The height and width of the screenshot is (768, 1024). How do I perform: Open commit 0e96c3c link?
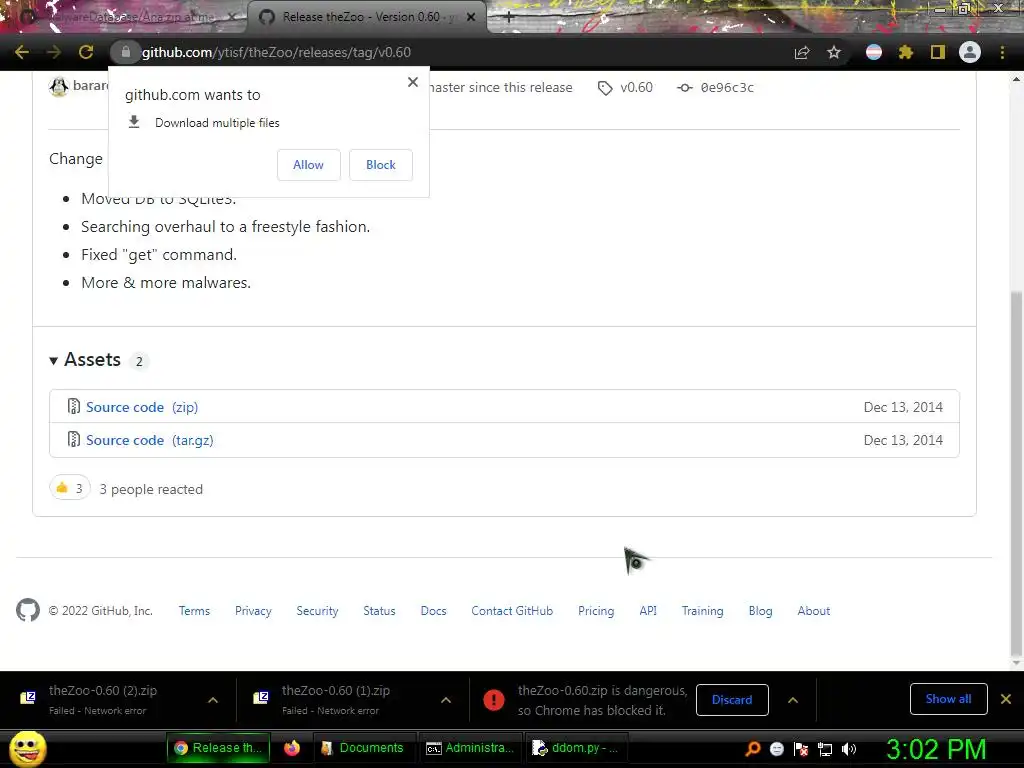pyautogui.click(x=716, y=88)
